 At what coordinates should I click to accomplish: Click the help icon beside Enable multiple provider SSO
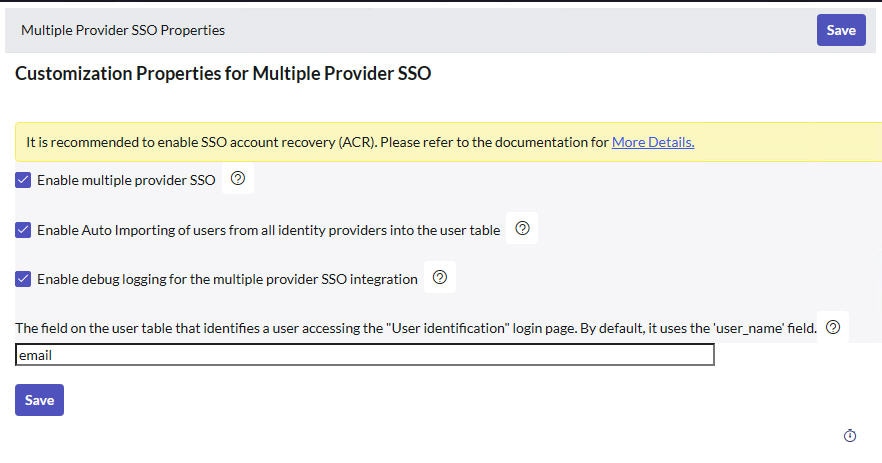pos(238,178)
